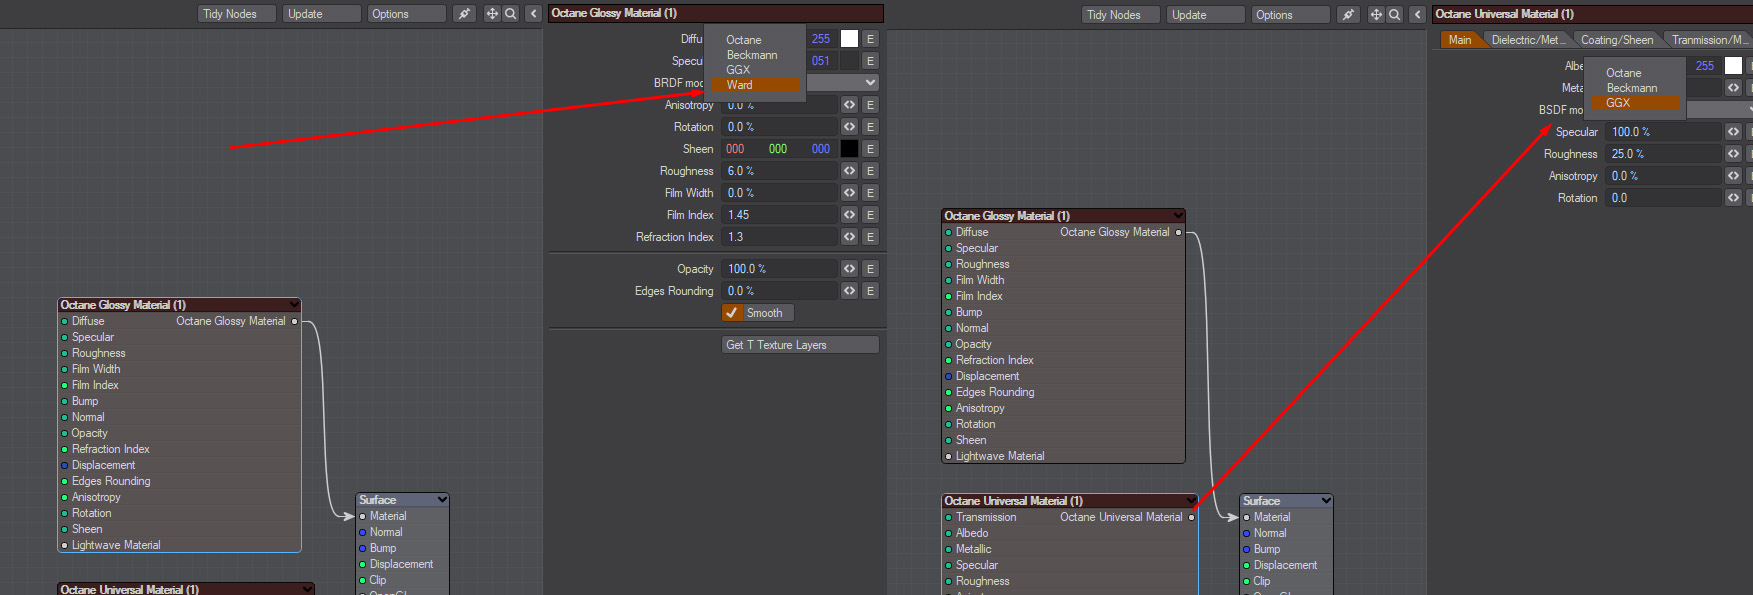Screen dimensions: 1753x595
Task: Click Get T Texture Layers button
Action: pyautogui.click(x=800, y=345)
